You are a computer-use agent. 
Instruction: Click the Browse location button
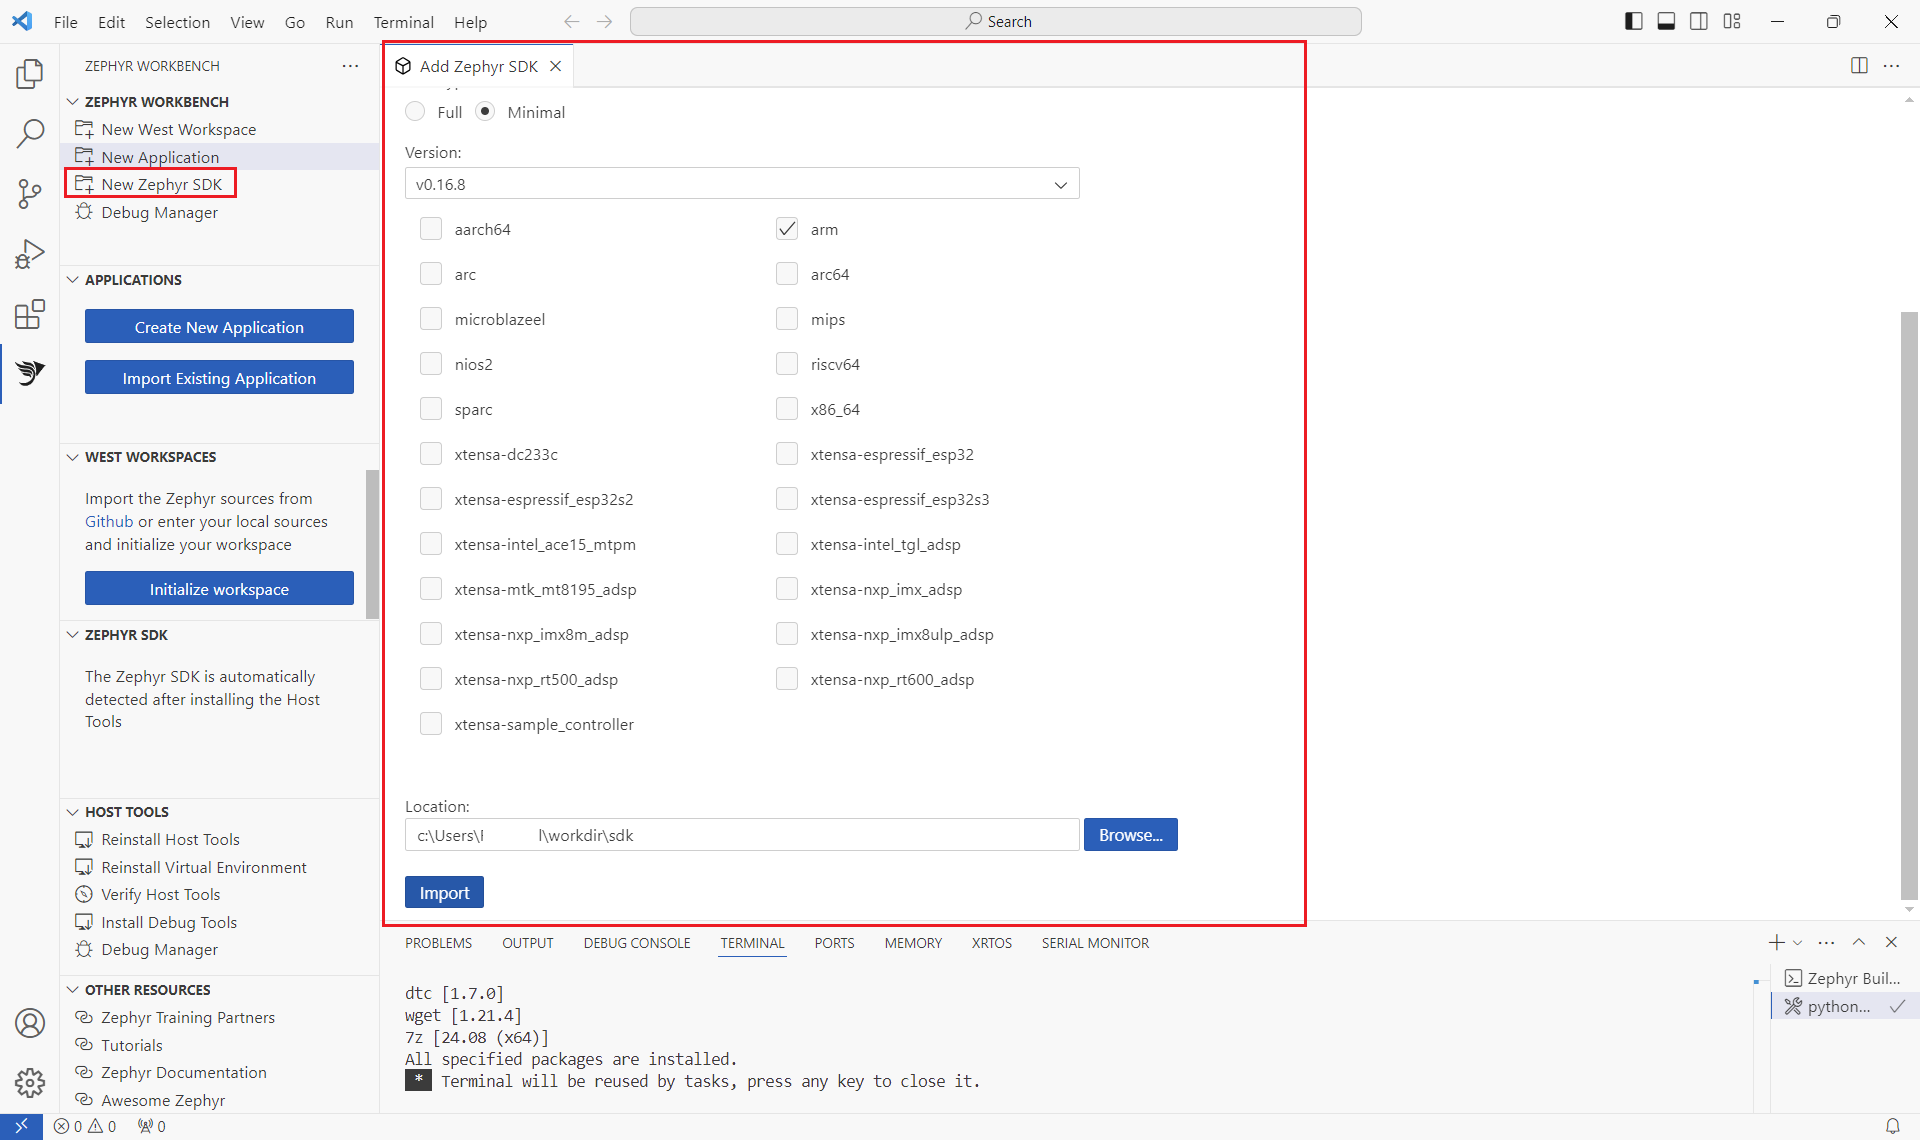[1129, 835]
